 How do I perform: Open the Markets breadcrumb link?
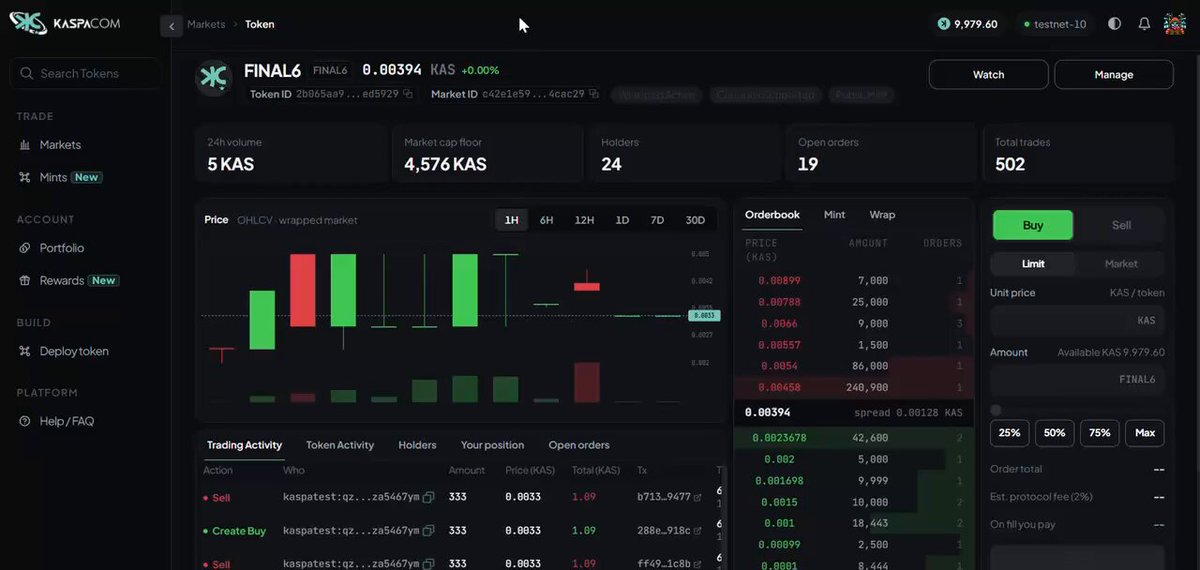[206, 24]
